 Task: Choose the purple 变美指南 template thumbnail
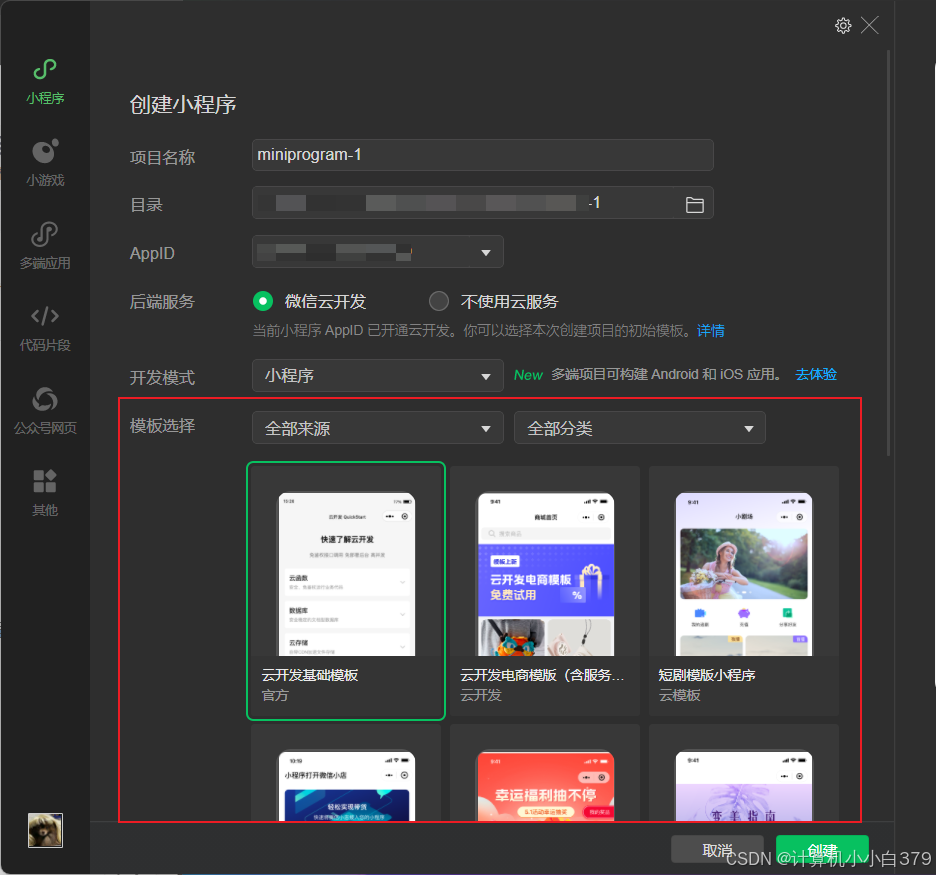744,785
